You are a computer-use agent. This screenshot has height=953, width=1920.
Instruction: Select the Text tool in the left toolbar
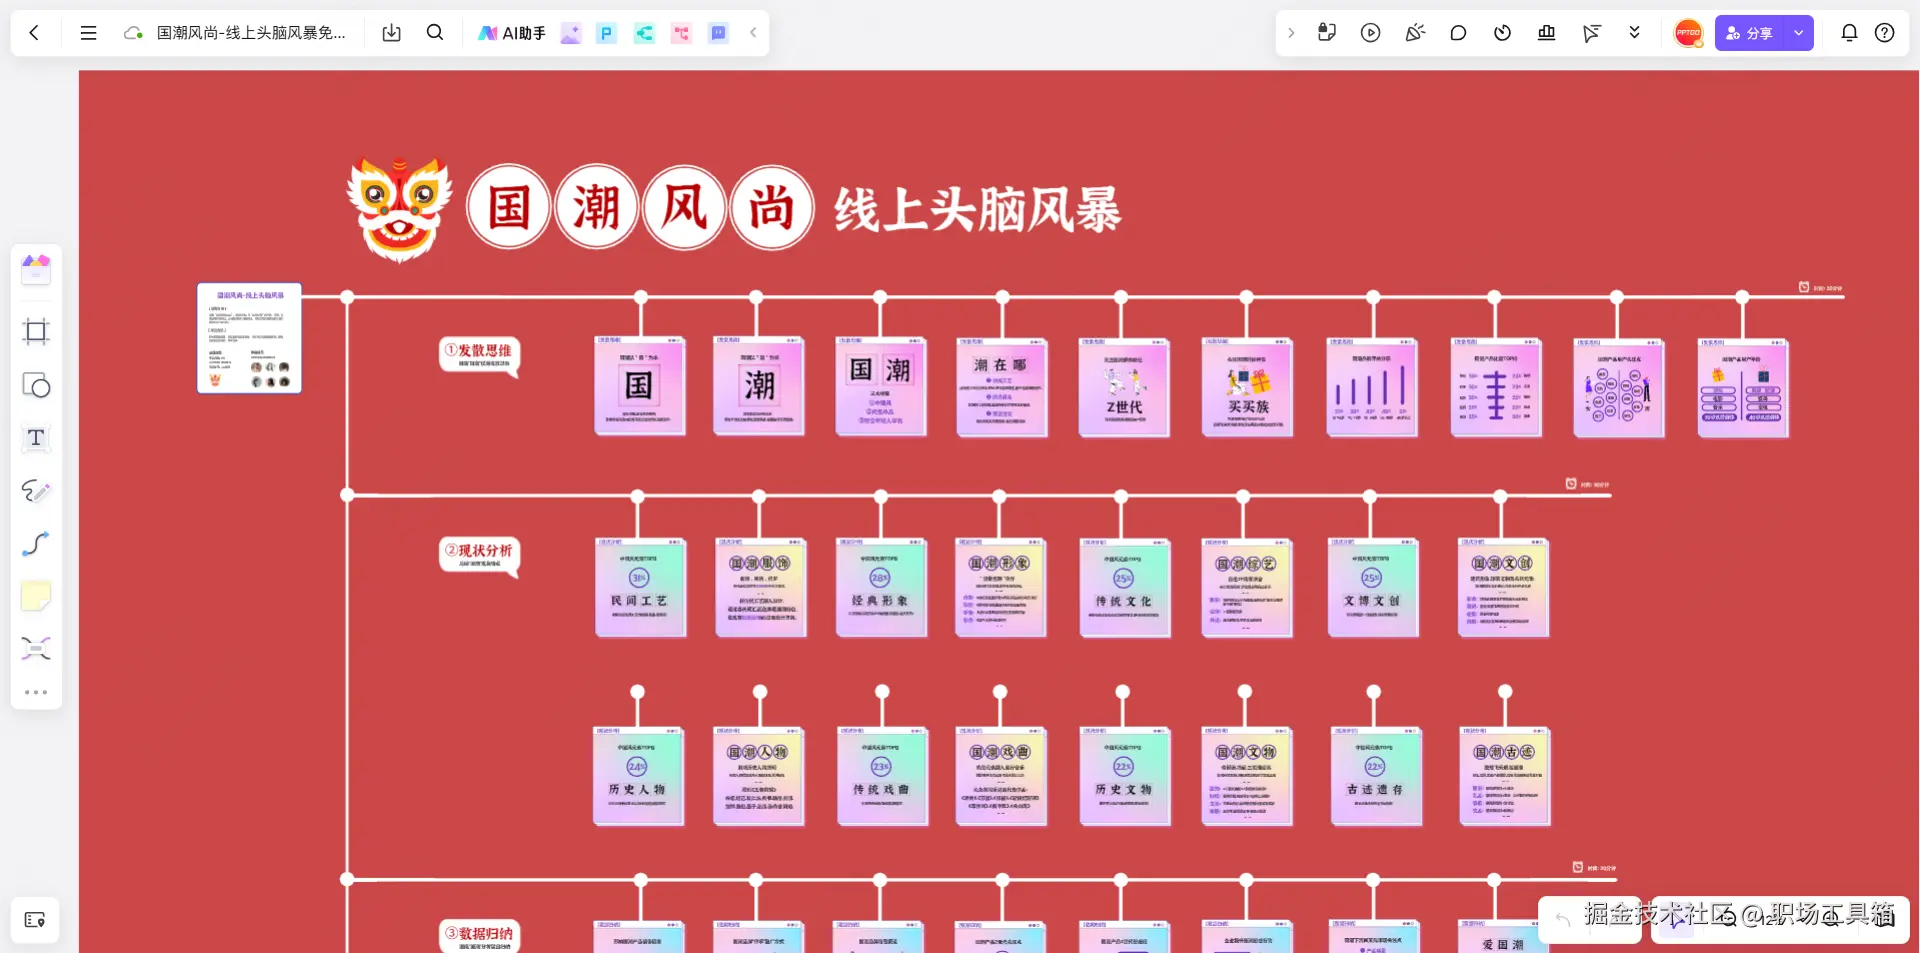coord(36,438)
